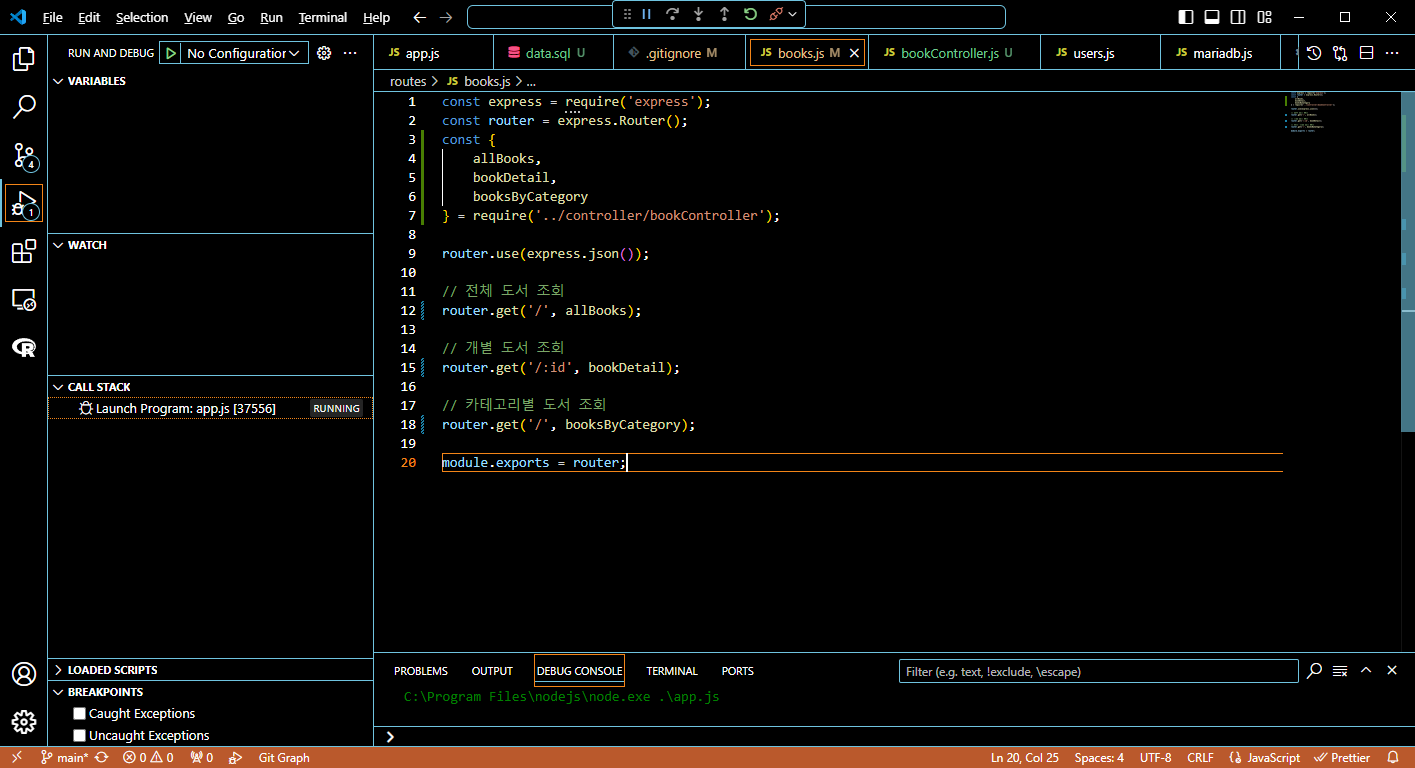Collapse the Variables section
The height and width of the screenshot is (768, 1415).
pyautogui.click(x=58, y=81)
